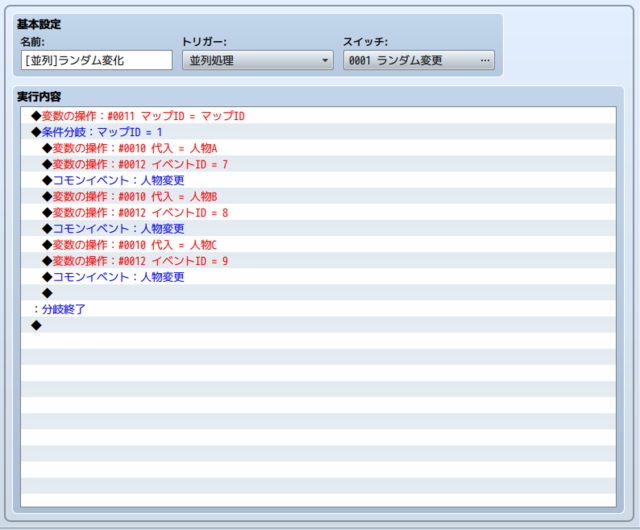Select the 条件分岐:マップID = 1 line
The image size is (640, 530).
pos(318,132)
